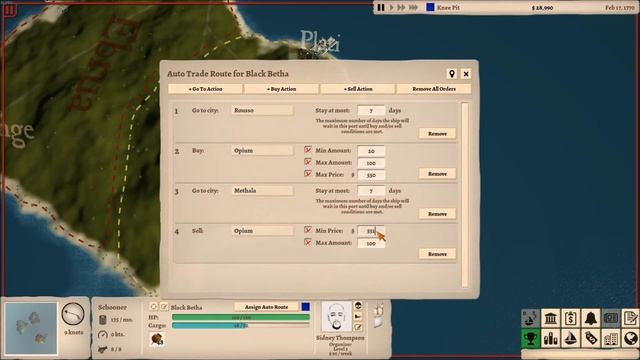Open the document with pencil contracts icon
Viewport: 640px width, 360px height.
click(x=630, y=318)
